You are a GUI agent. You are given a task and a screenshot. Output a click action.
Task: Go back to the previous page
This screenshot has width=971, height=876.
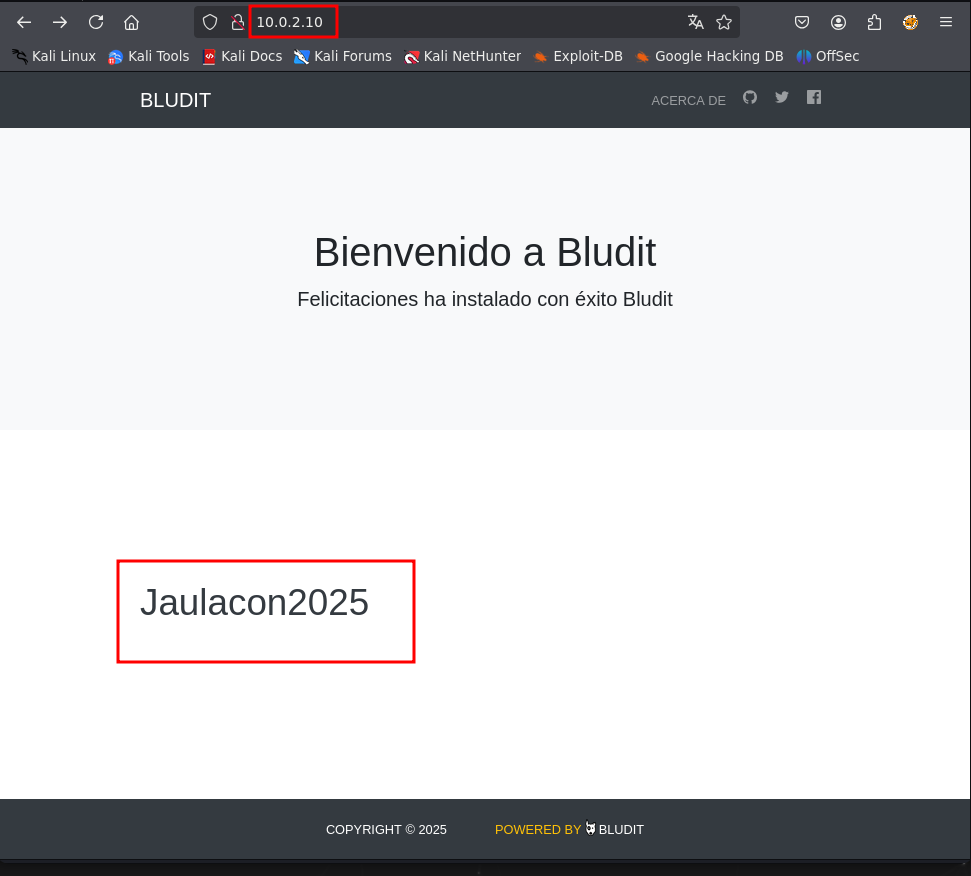24,22
